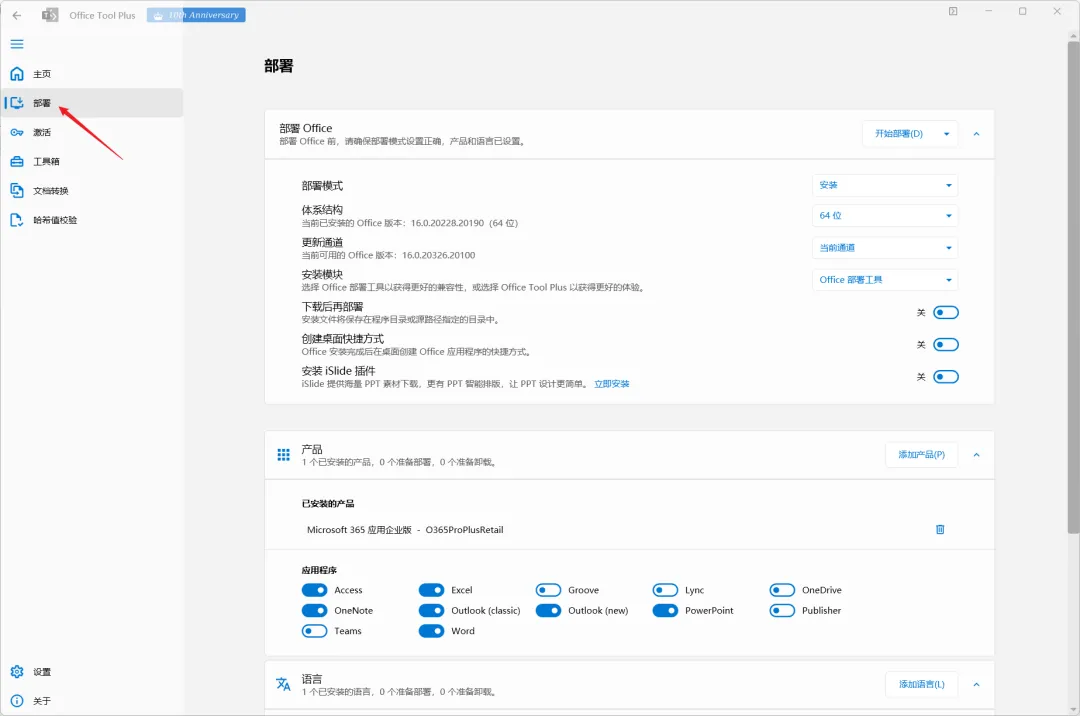Toggle the 下载后再部署 switch
1080x716 pixels.
tap(946, 313)
